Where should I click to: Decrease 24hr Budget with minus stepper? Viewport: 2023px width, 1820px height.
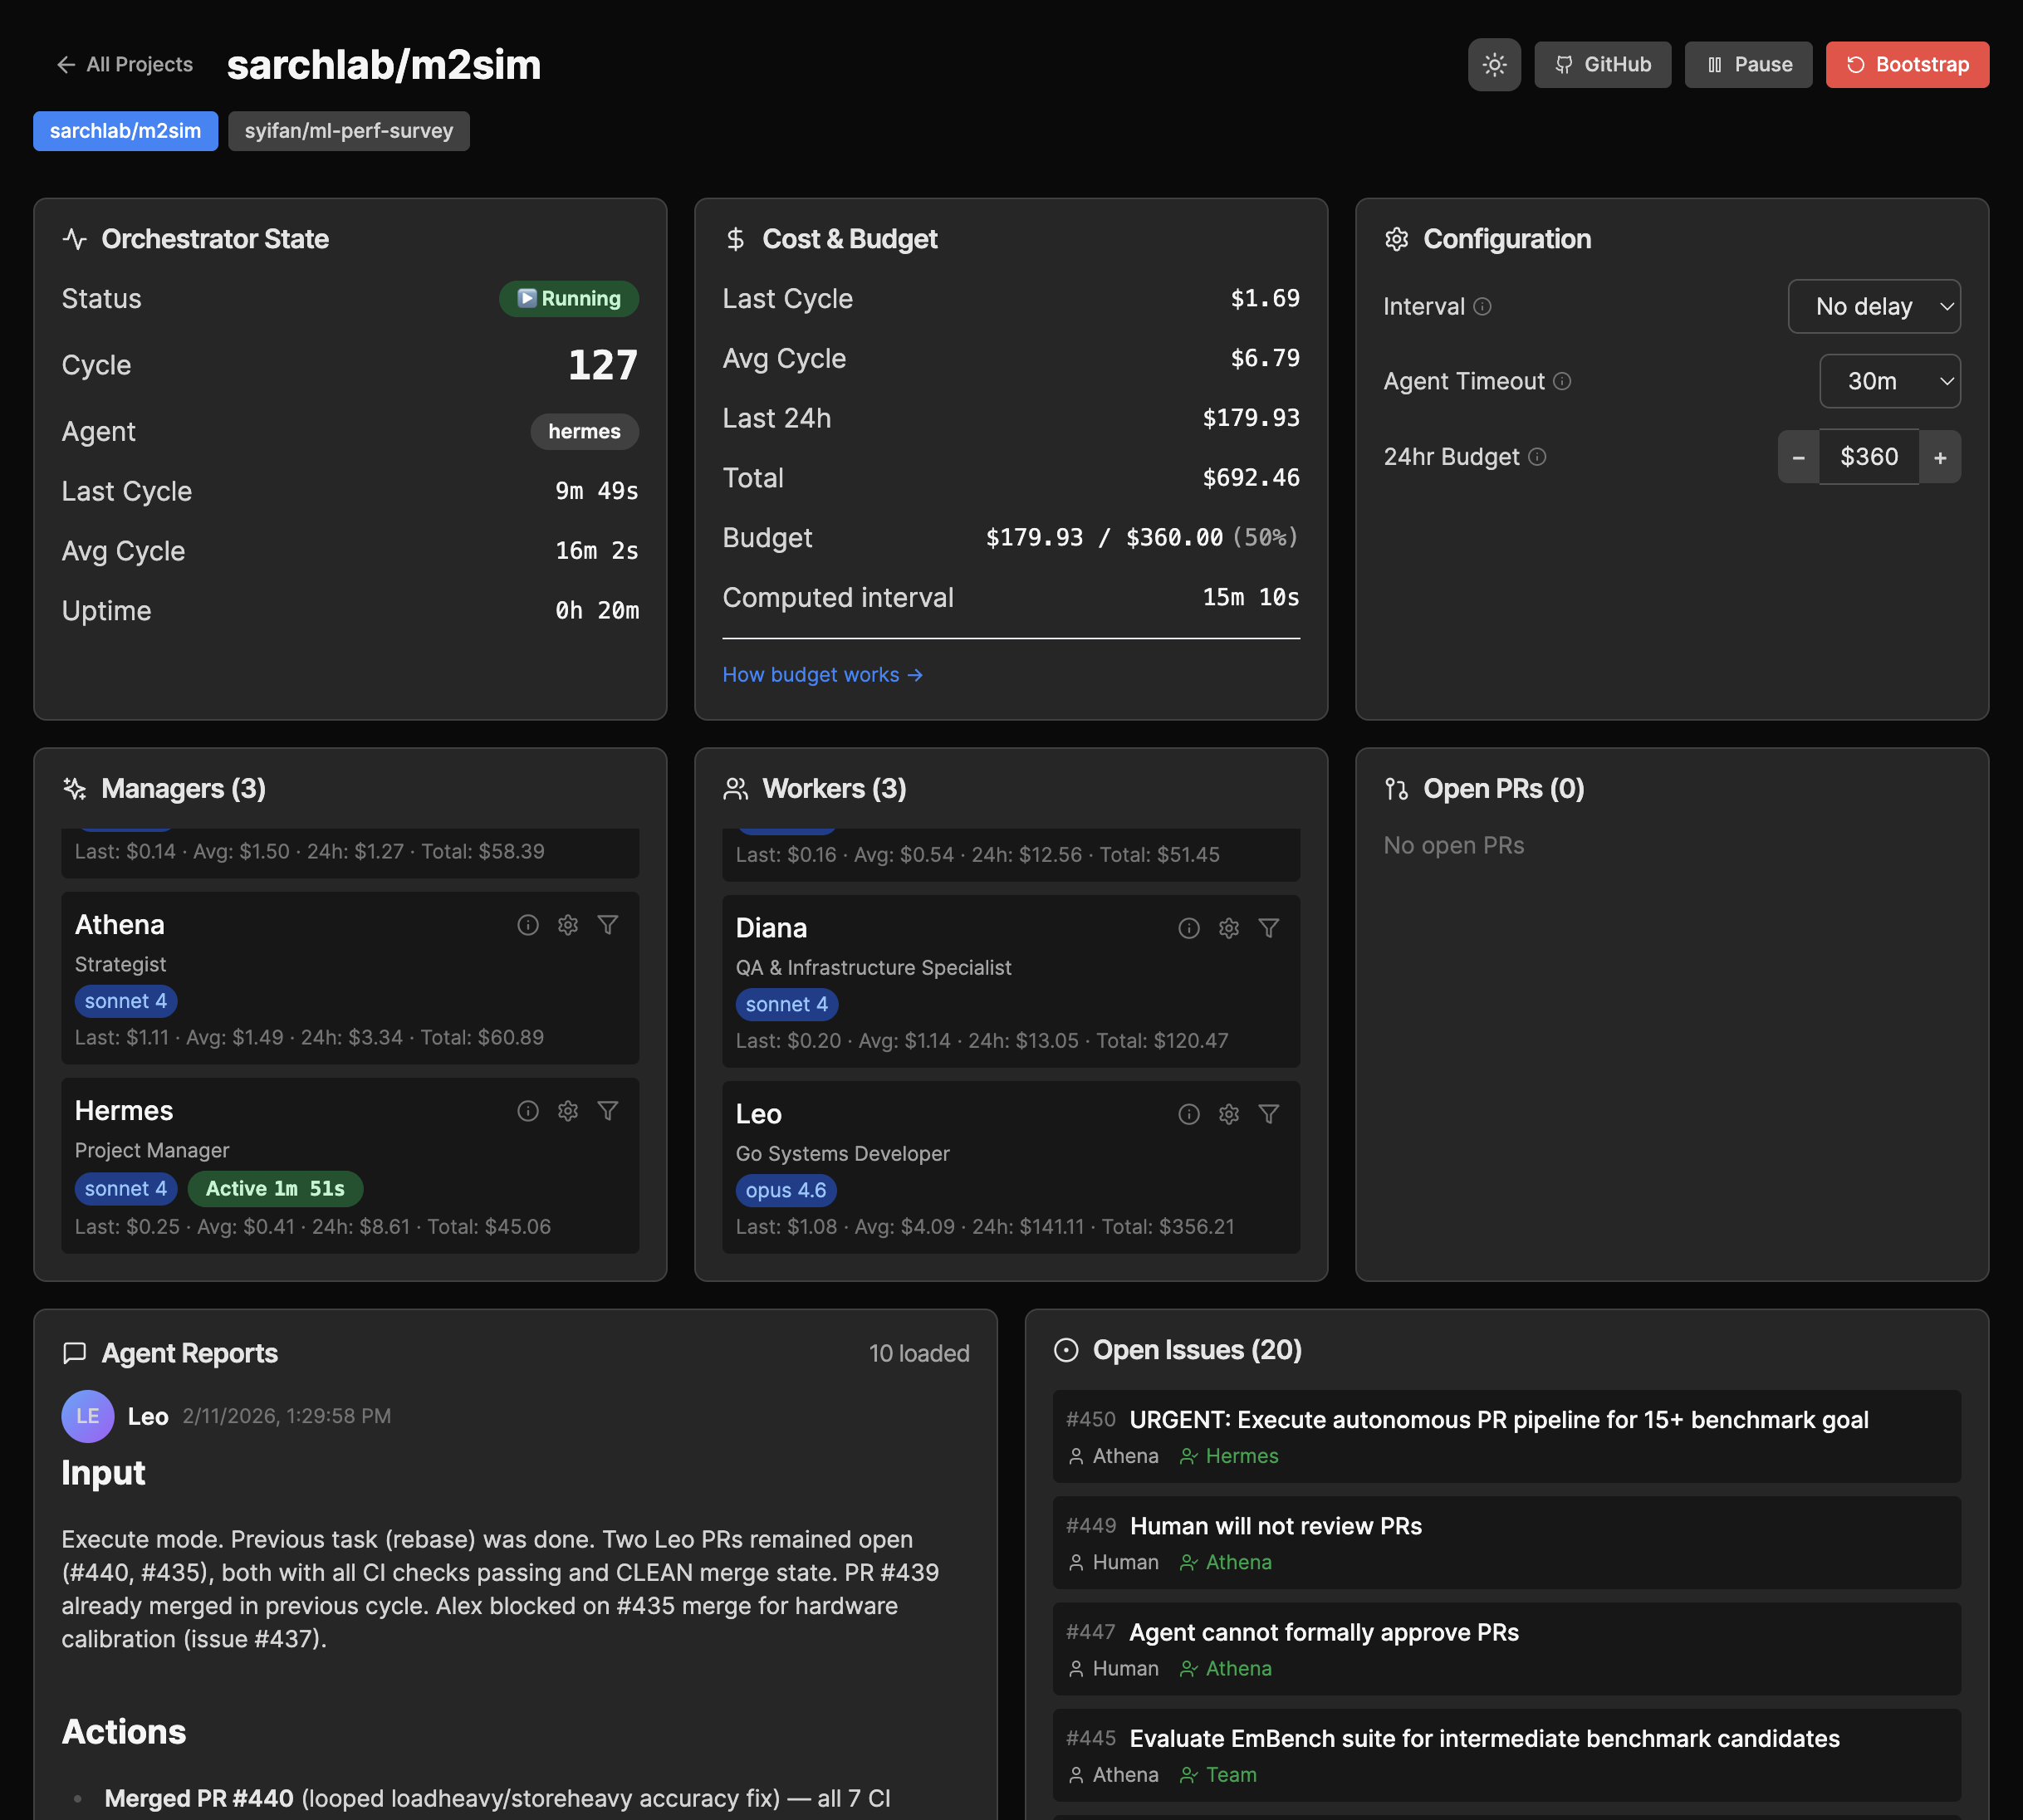click(1798, 457)
